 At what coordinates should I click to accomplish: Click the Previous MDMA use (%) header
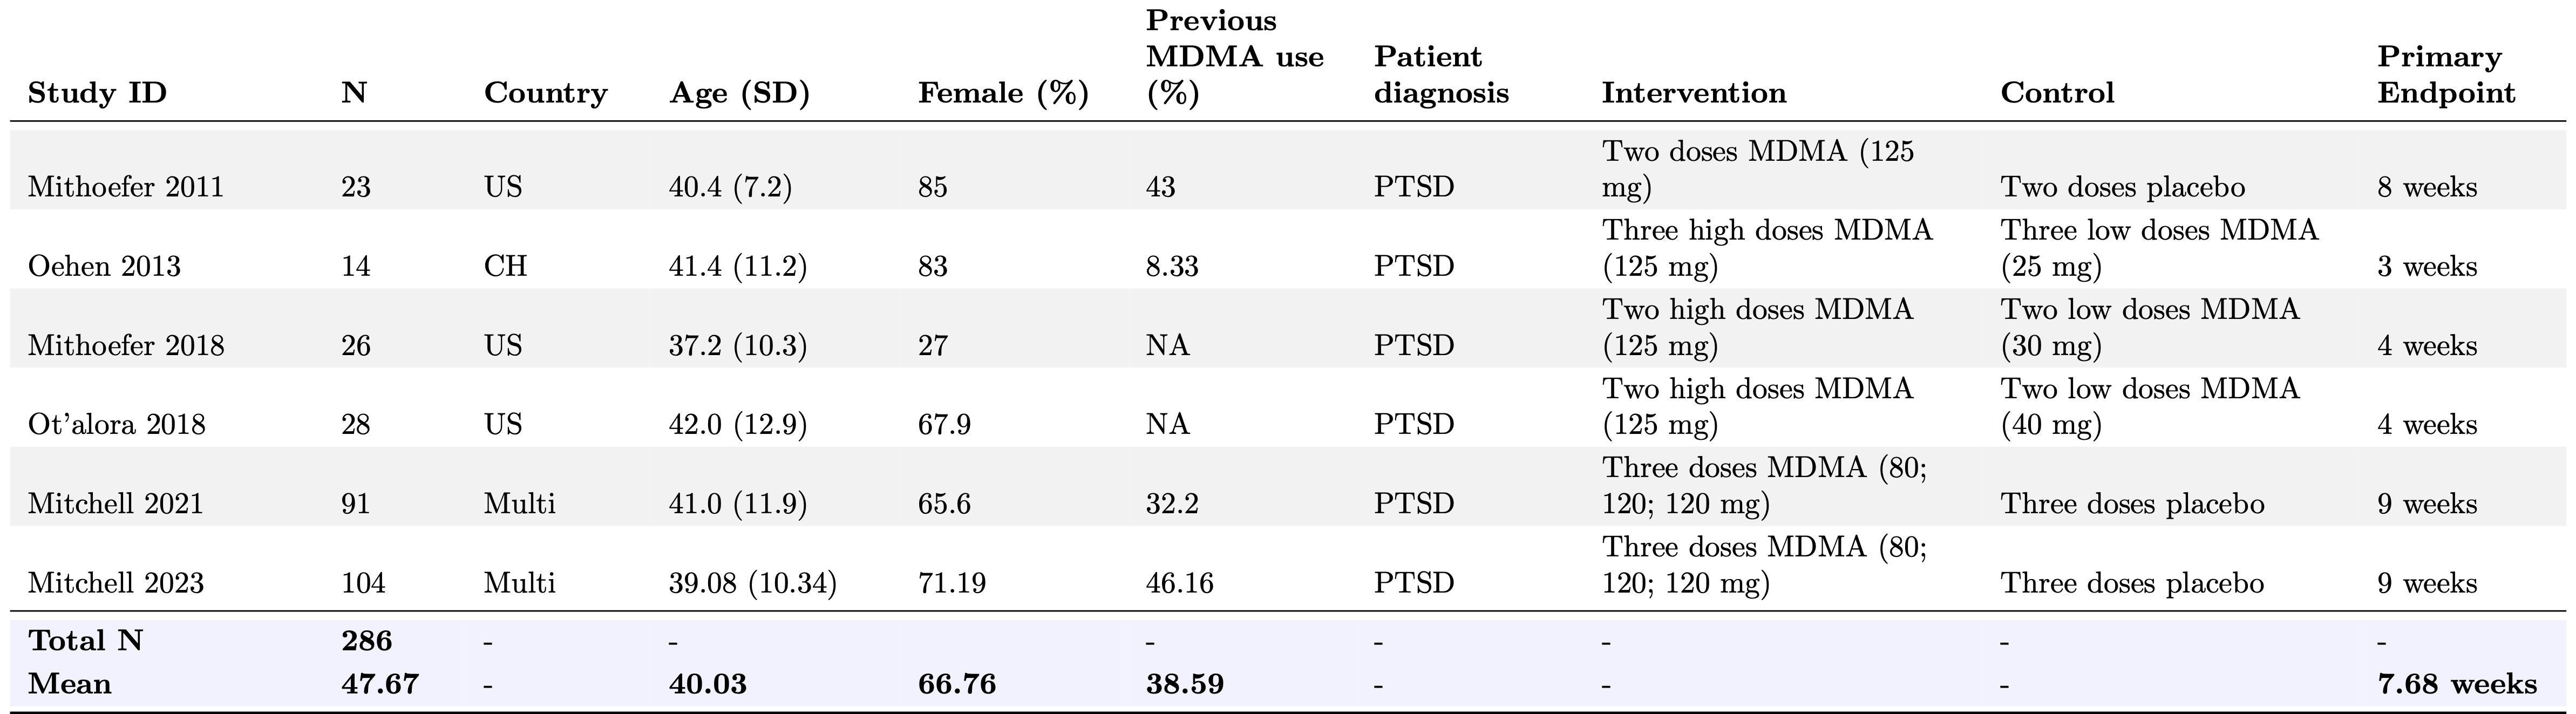[x=1234, y=57]
